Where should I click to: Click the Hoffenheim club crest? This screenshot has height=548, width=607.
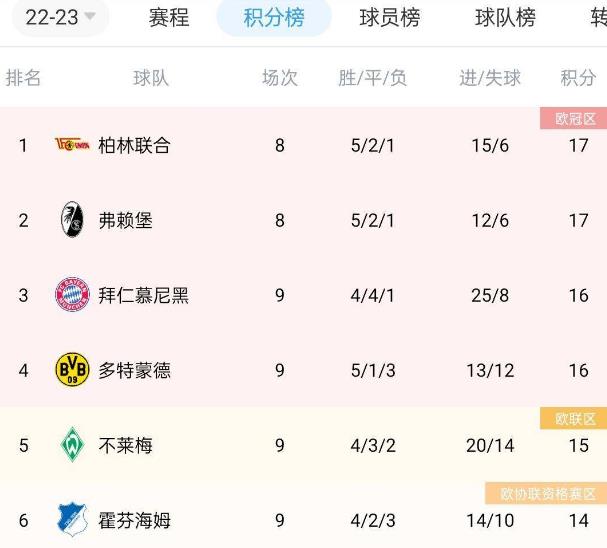pyautogui.click(x=72, y=519)
